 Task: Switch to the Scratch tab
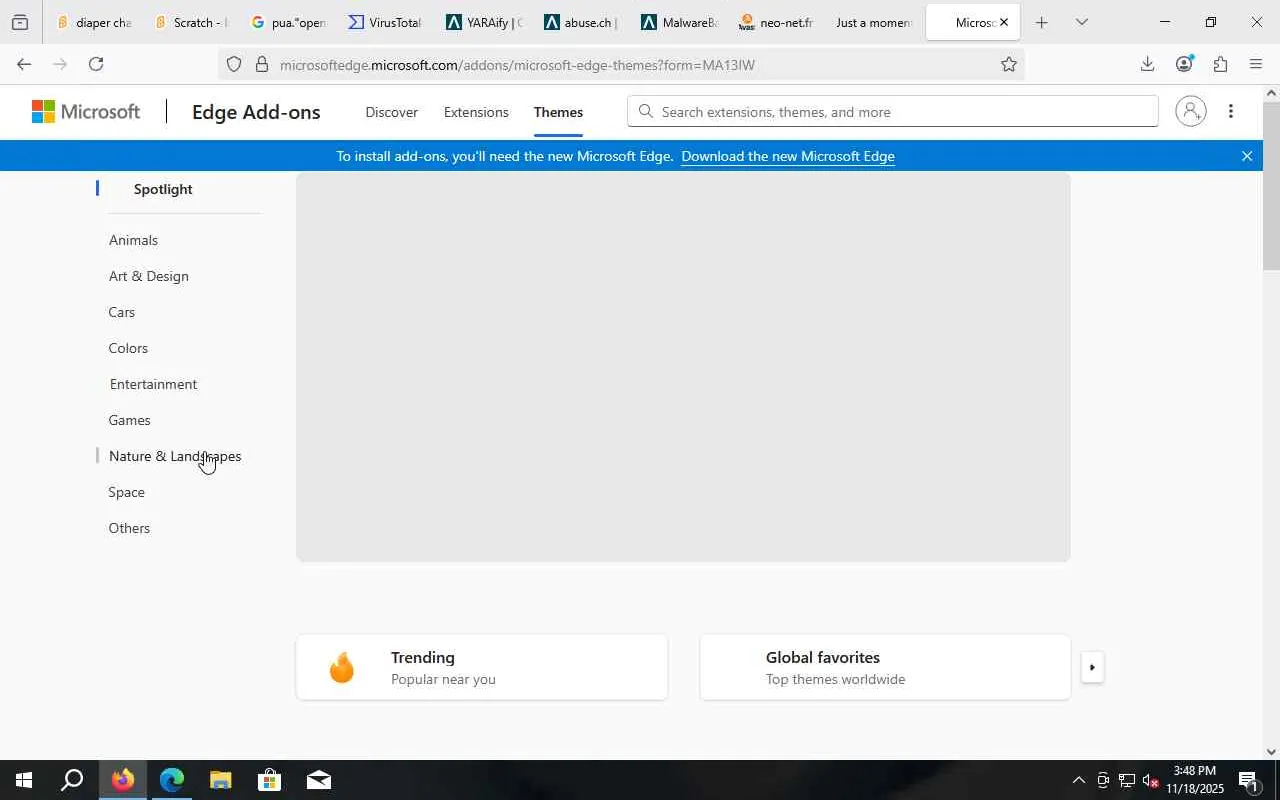pyautogui.click(x=191, y=22)
